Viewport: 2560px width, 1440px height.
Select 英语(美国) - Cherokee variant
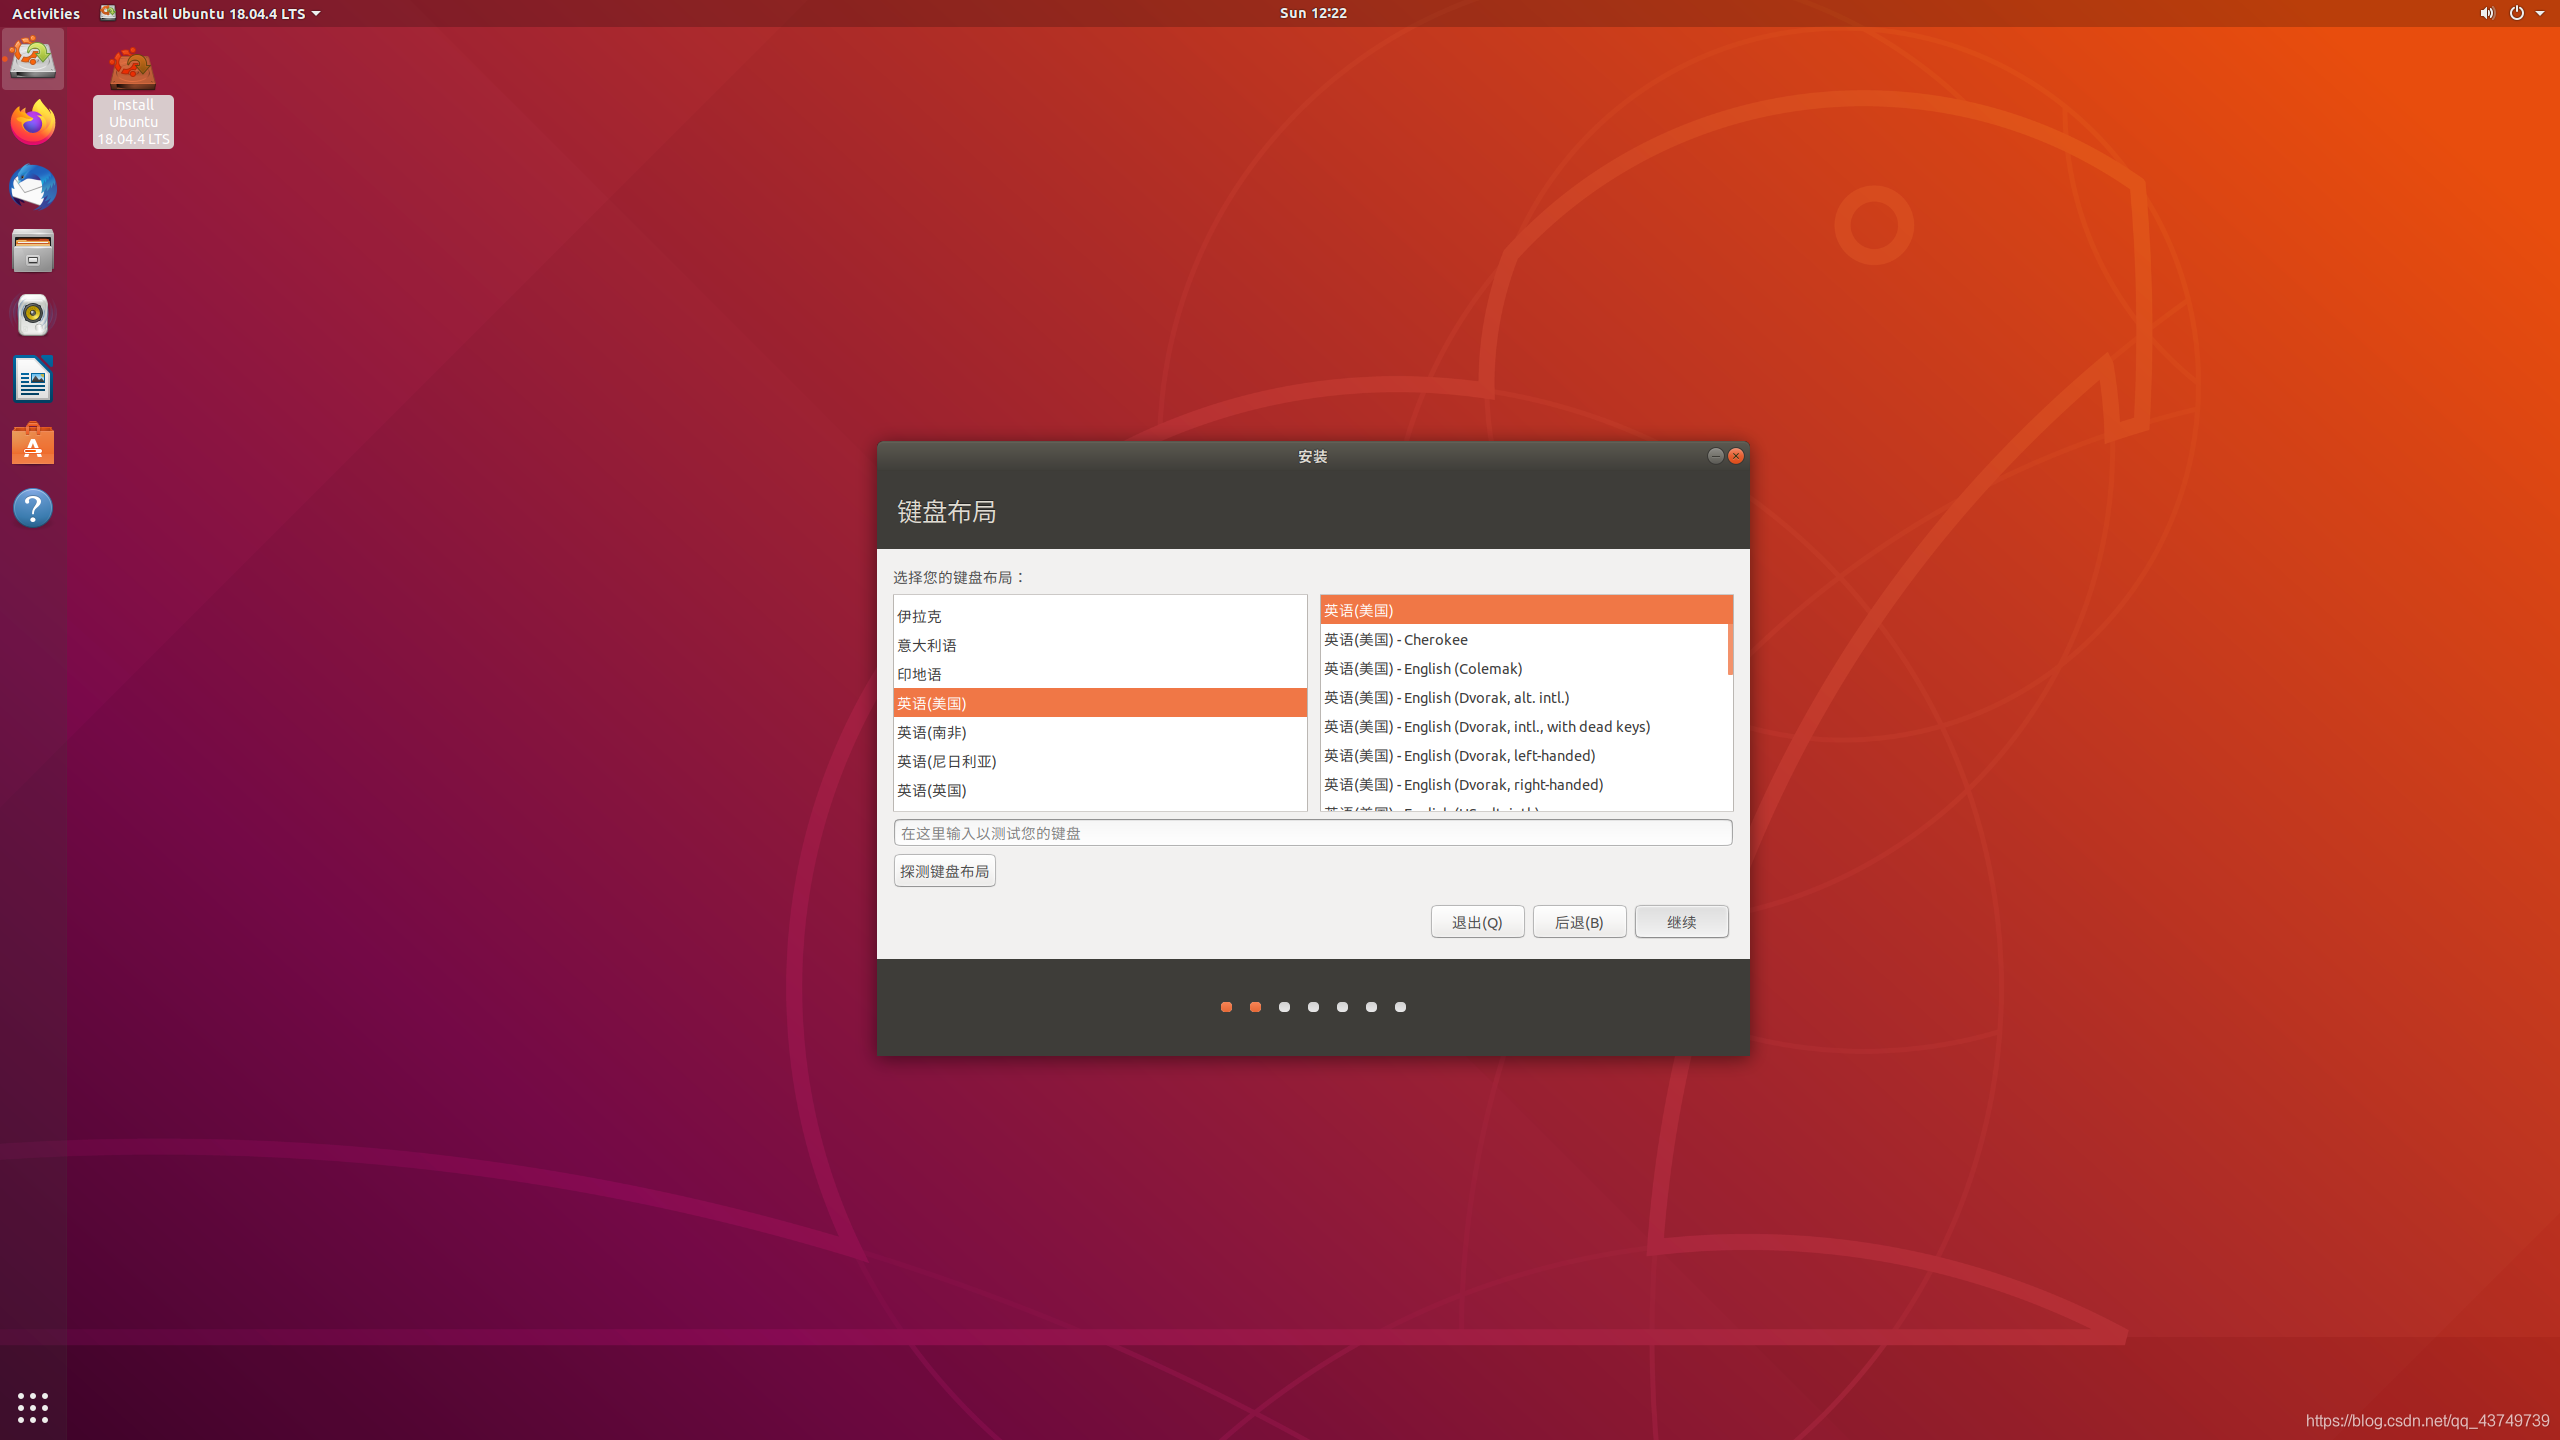point(1524,639)
